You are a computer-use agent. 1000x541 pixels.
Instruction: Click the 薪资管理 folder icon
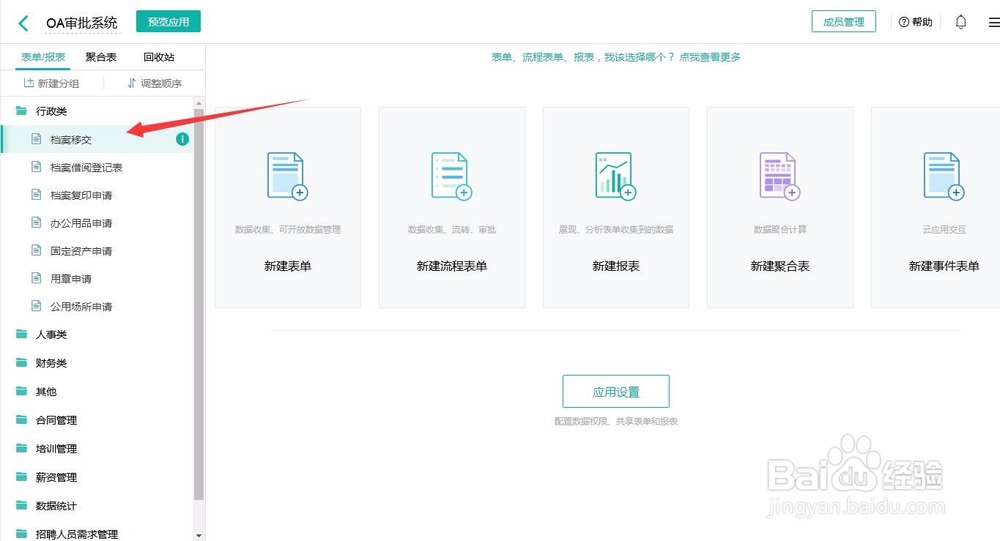click(x=22, y=477)
